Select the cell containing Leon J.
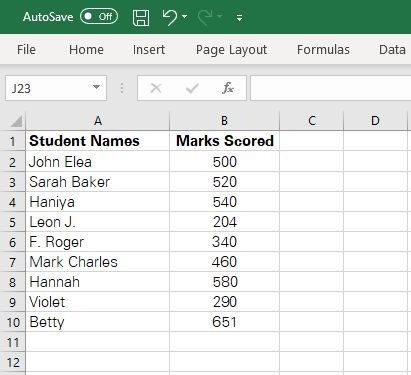This screenshot has height=375, width=411. point(98,222)
